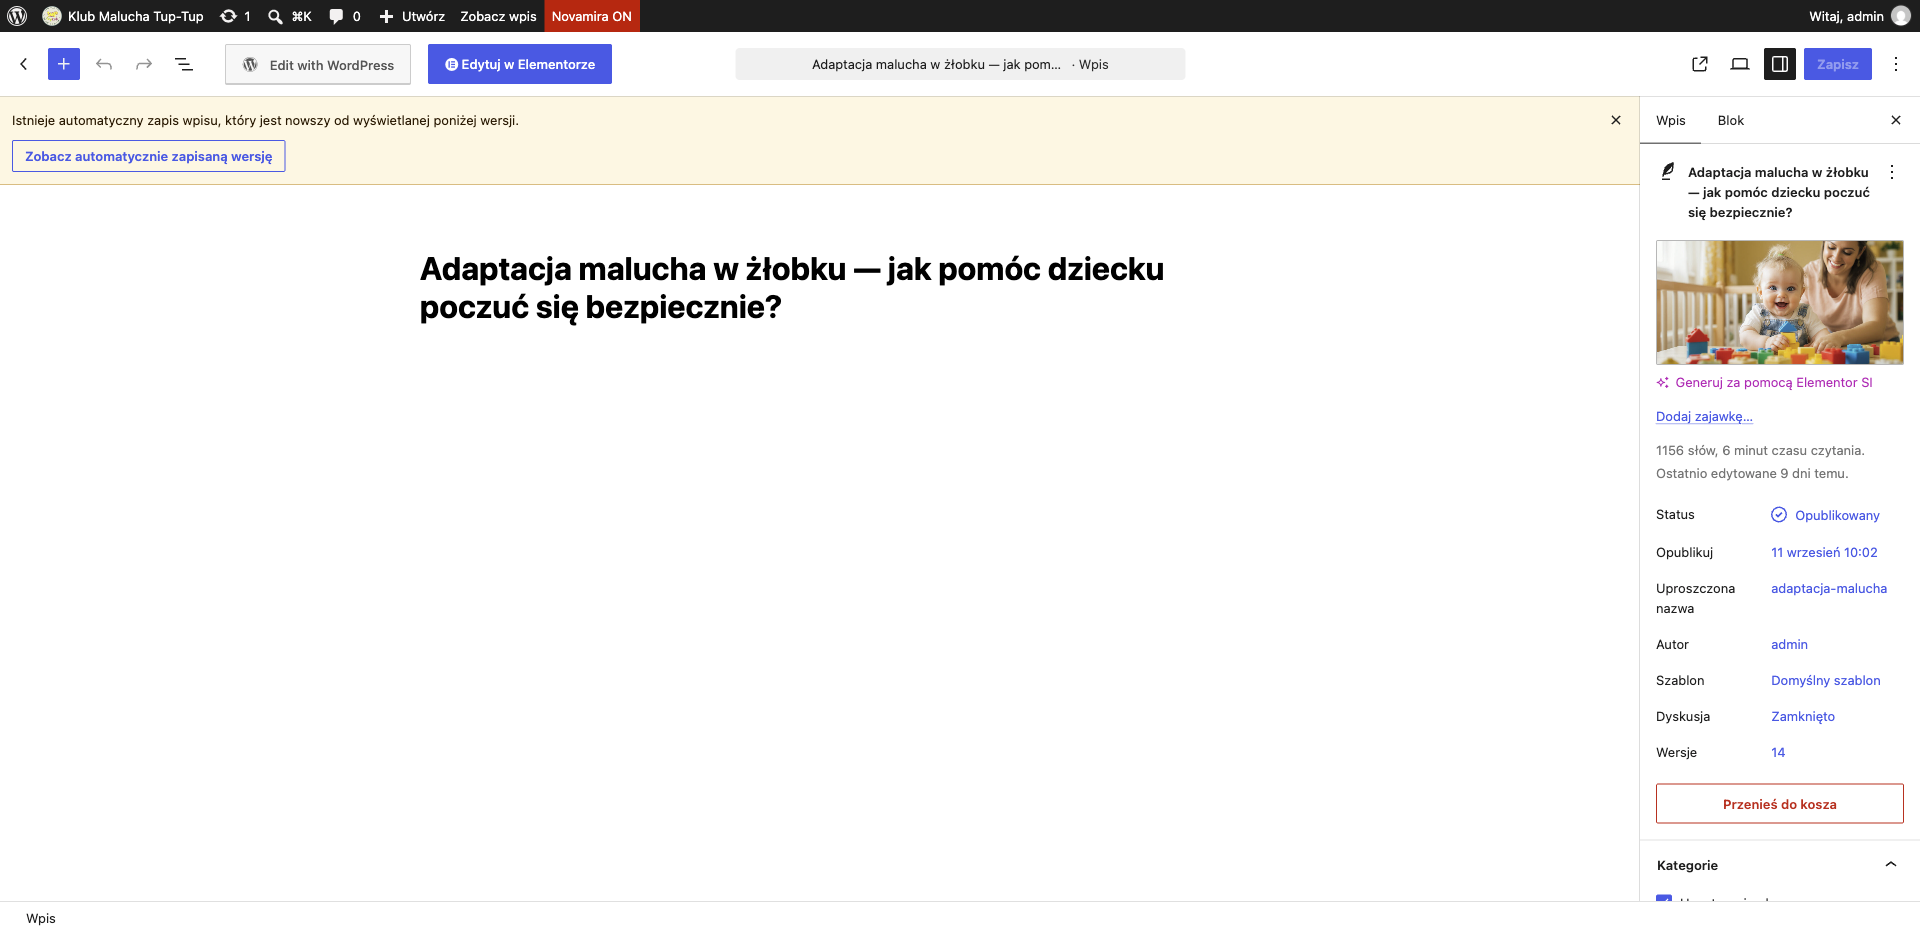
Task: Redo the last undone change
Action: coord(144,64)
